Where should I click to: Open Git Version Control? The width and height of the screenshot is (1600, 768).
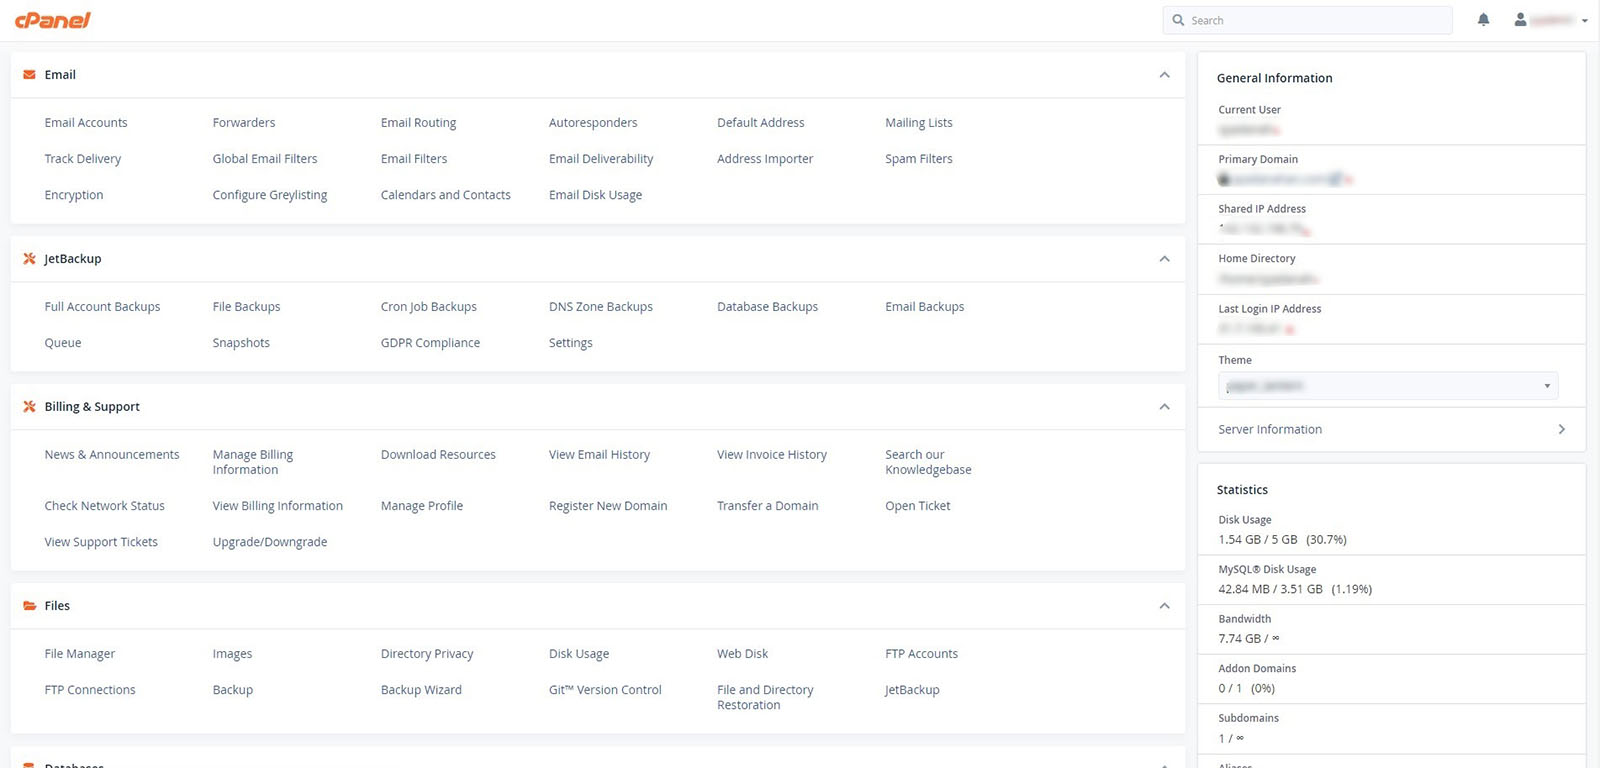[x=605, y=690]
